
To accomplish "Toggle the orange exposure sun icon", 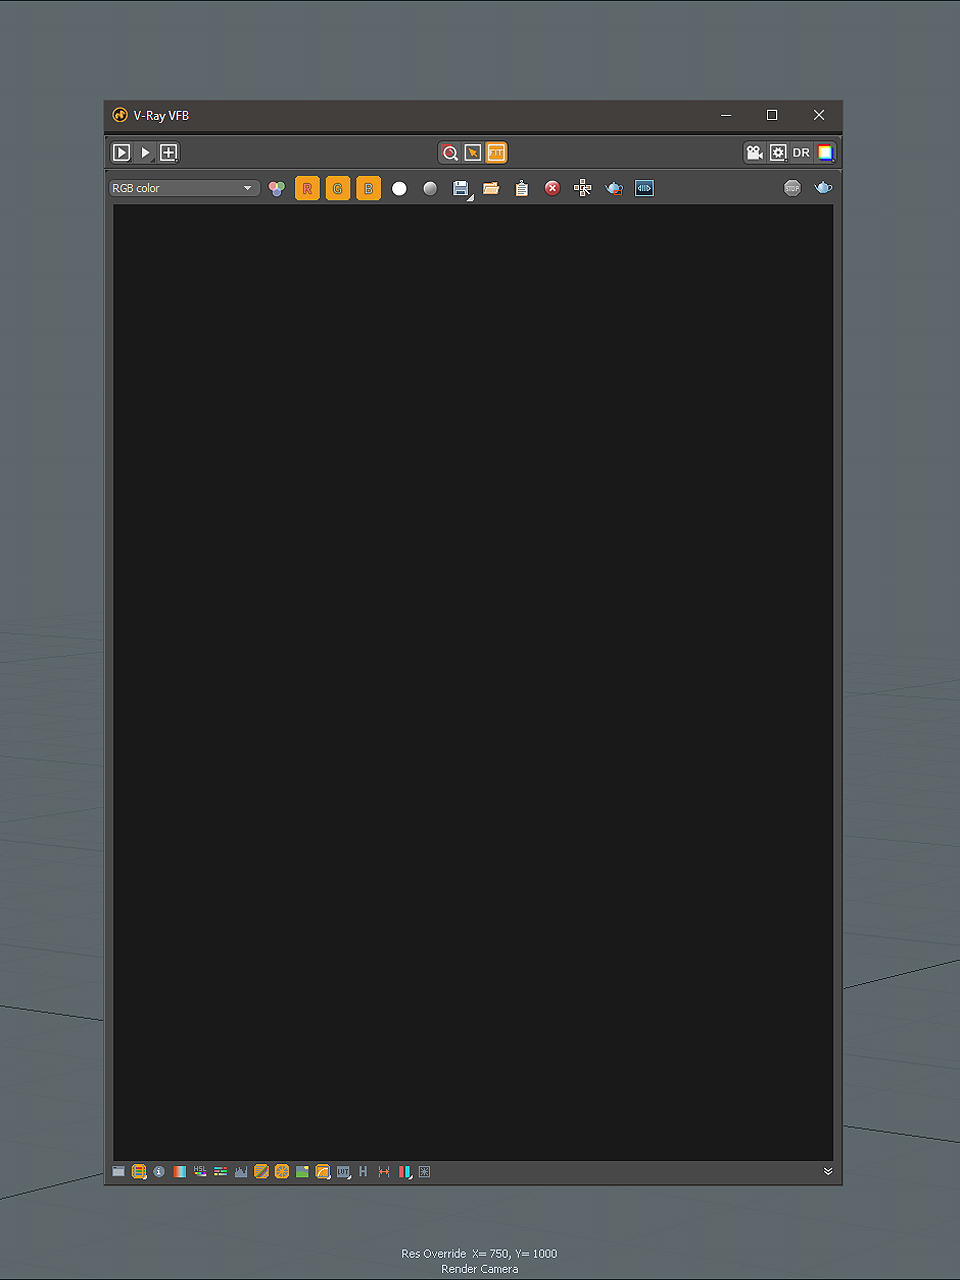I will click(282, 1171).
